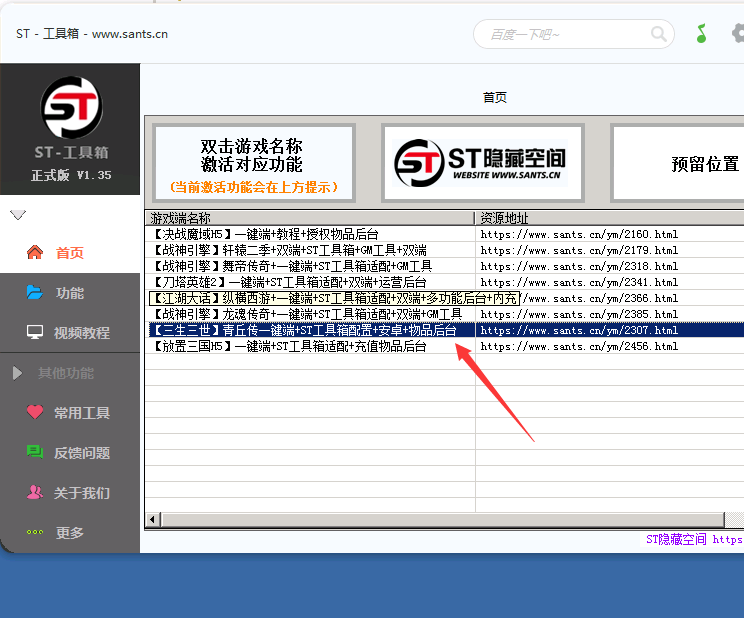Open the 常用工具 sidebar item
This screenshot has height=618, width=744.
pos(70,413)
